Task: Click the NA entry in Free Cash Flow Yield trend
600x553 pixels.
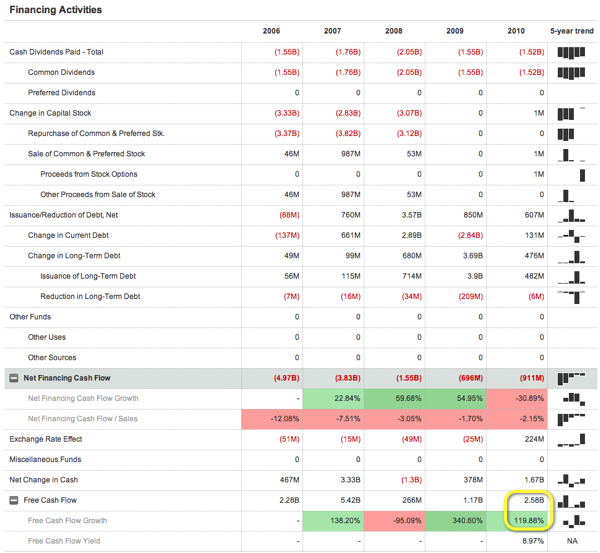Action: tap(572, 541)
